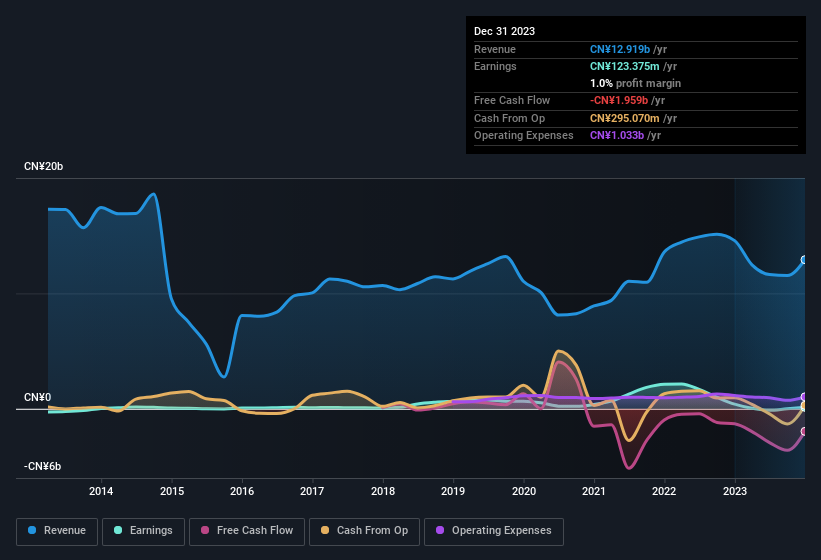This screenshot has width=821, height=560.
Task: Click the 2017 x-axis label
Action: click(x=312, y=491)
